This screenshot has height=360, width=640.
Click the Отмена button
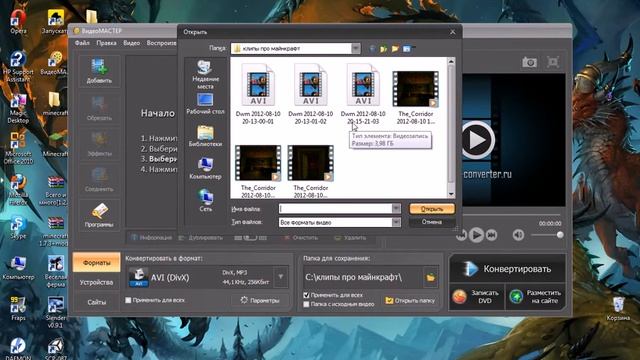coord(432,222)
